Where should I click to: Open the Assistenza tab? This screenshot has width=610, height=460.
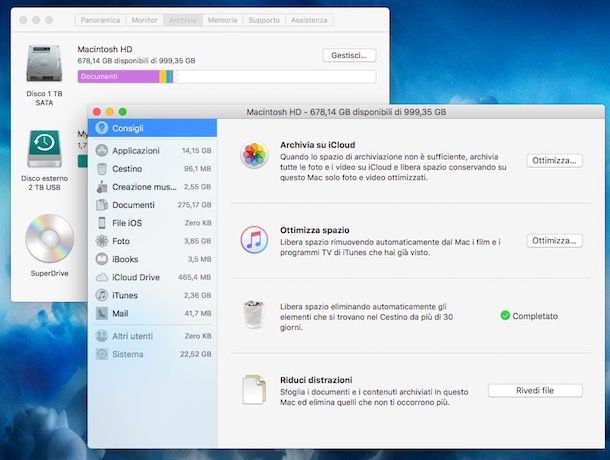(x=309, y=20)
